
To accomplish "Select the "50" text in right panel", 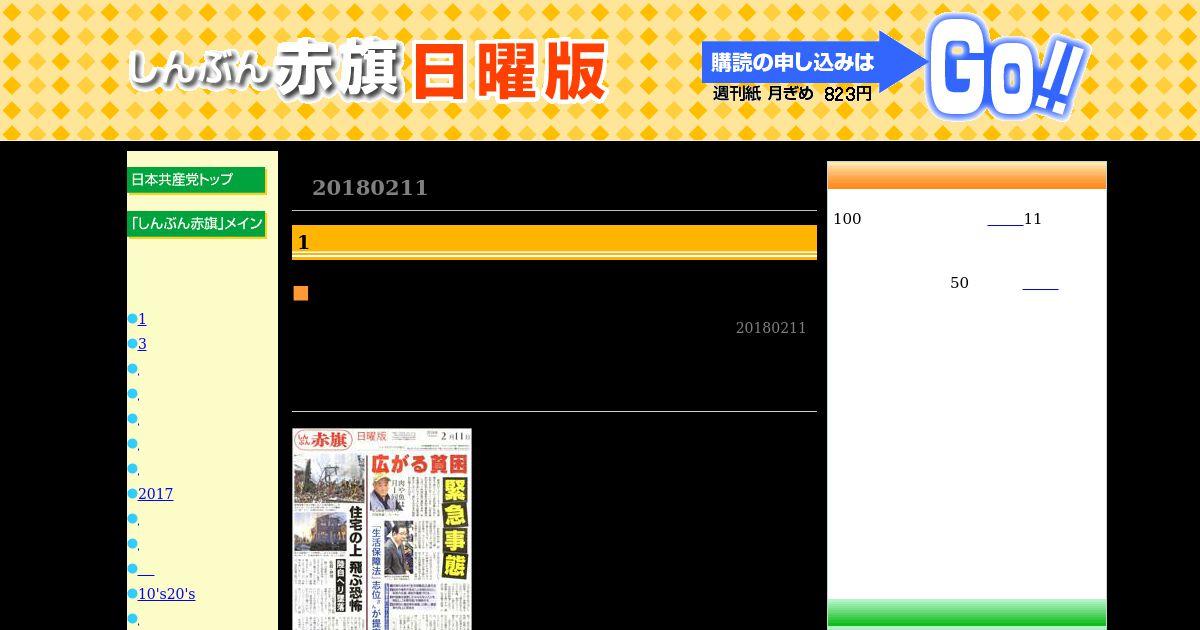I will pyautogui.click(x=959, y=283).
